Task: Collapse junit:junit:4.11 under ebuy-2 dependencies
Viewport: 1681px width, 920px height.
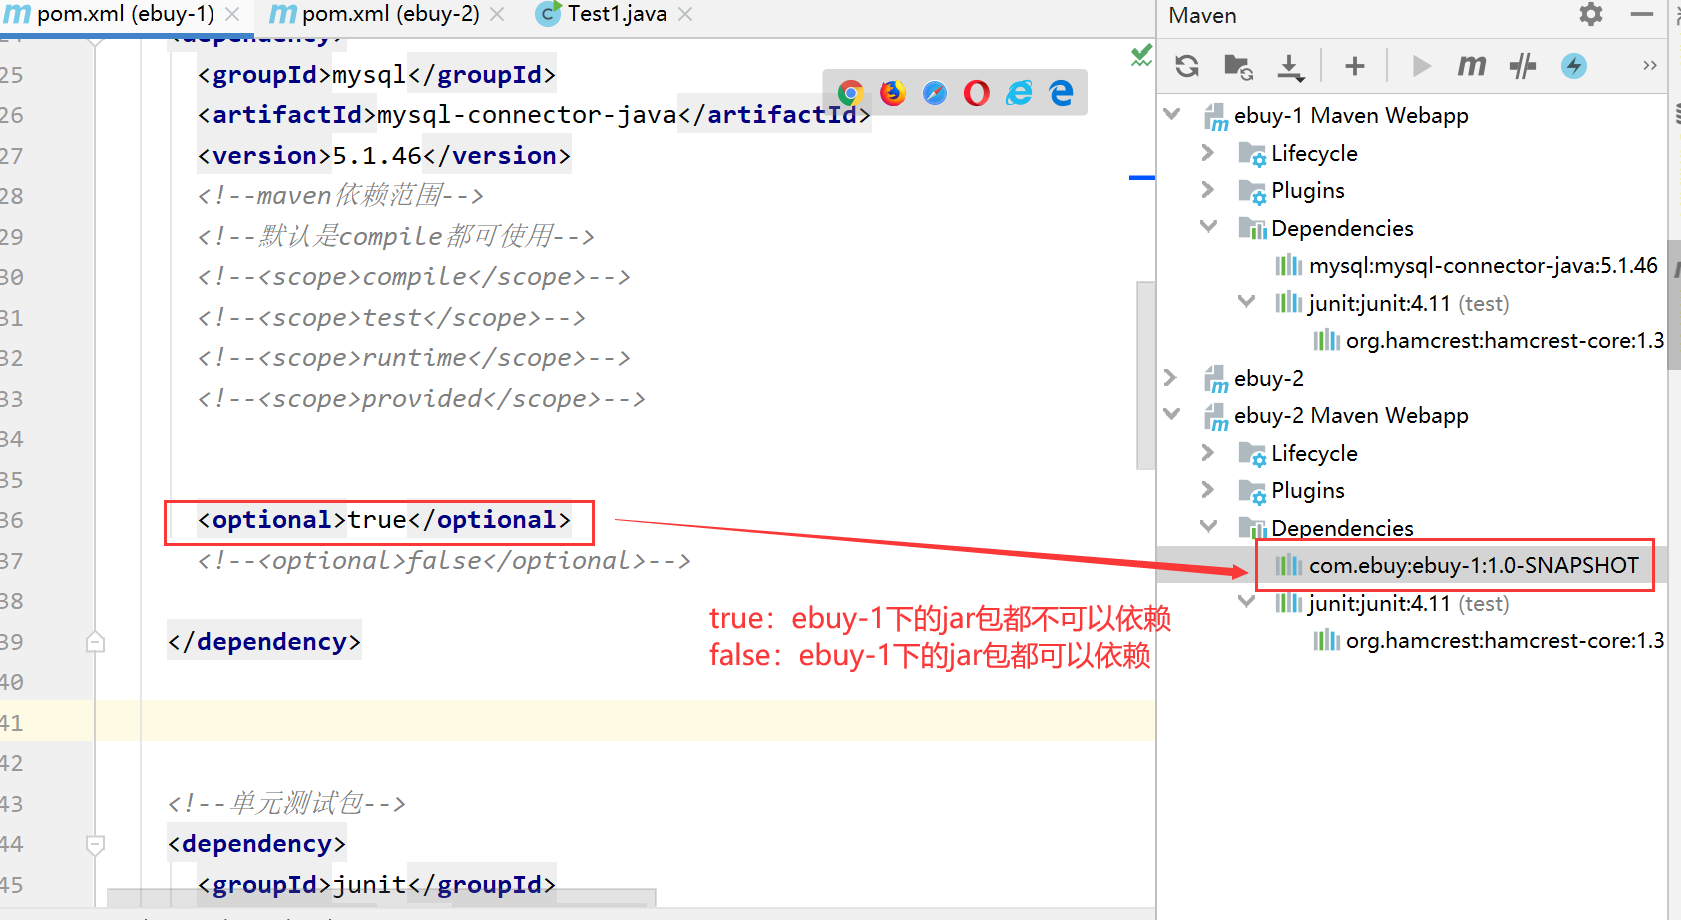Action: coord(1246,601)
